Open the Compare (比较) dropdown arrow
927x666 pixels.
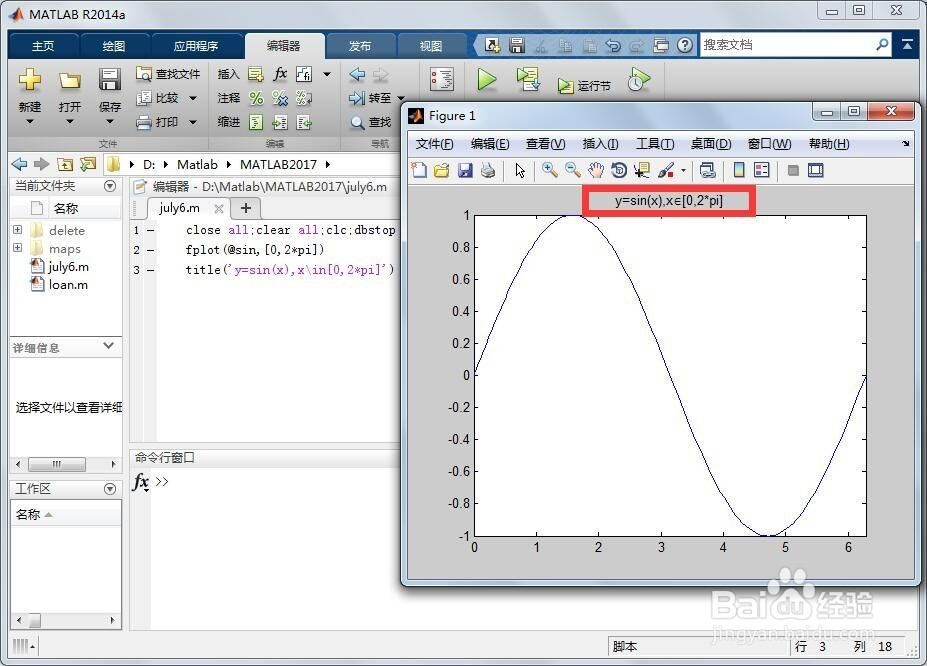coord(193,98)
